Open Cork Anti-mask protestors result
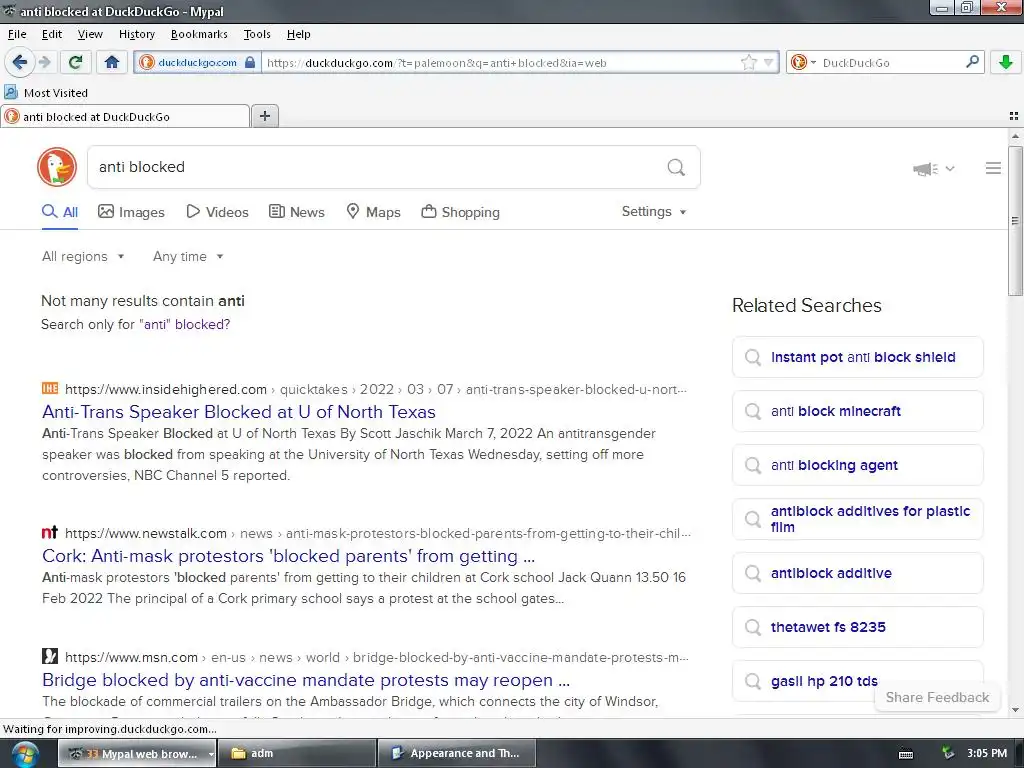The height and width of the screenshot is (768, 1024). pos(289,556)
